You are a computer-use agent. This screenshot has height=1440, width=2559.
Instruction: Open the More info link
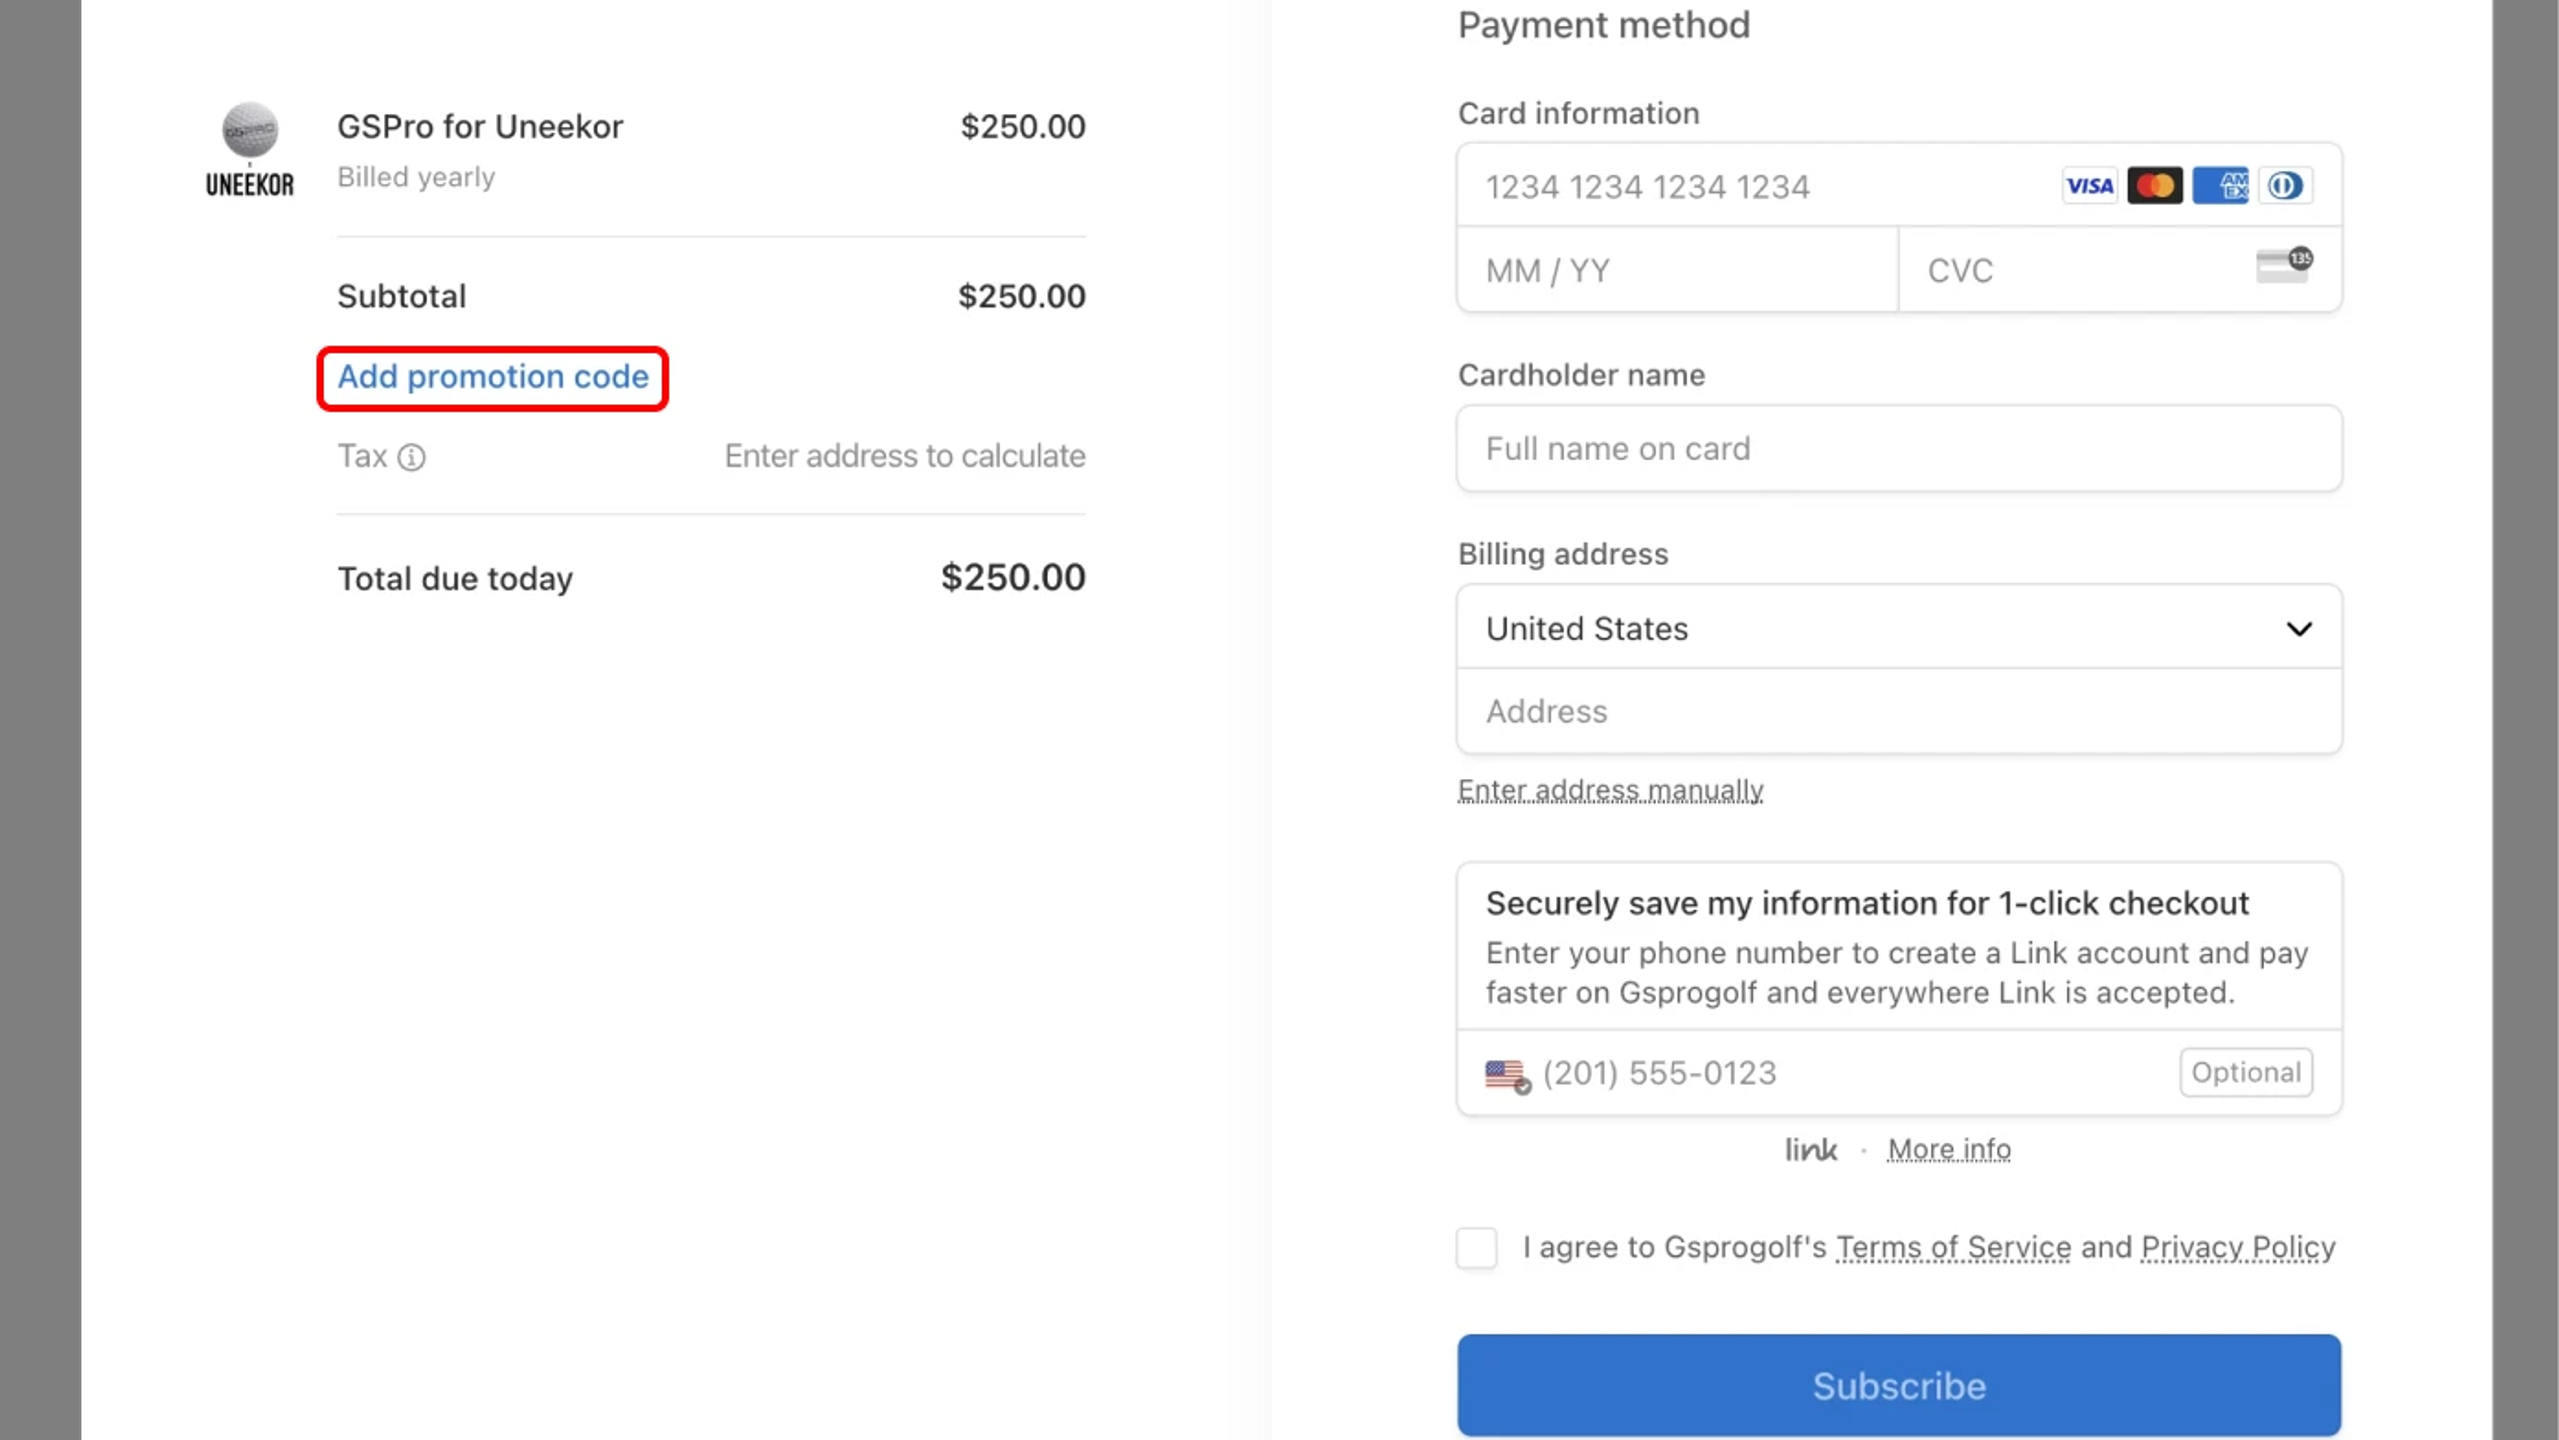point(1949,1150)
